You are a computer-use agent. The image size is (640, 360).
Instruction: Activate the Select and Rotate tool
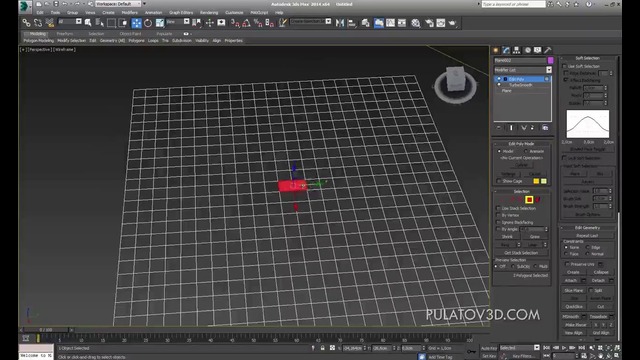(x=148, y=23)
